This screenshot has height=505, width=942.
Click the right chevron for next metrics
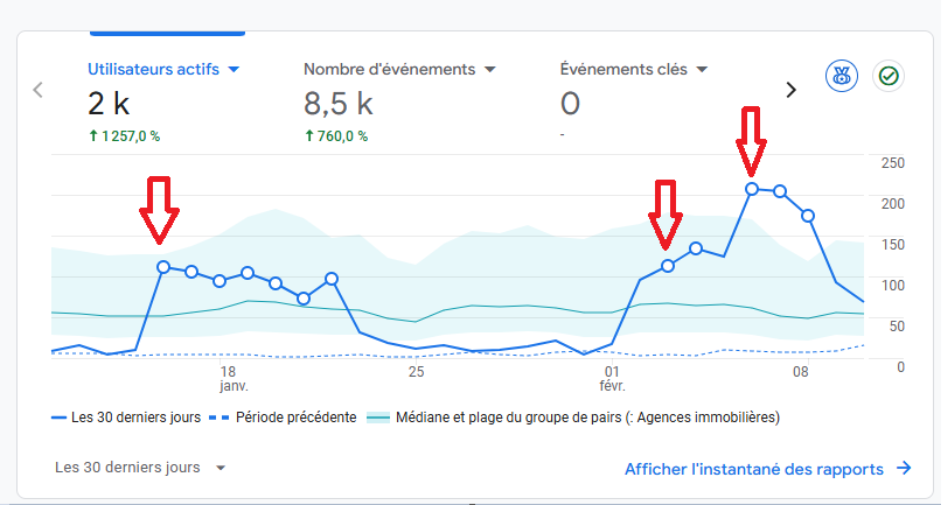coord(791,90)
